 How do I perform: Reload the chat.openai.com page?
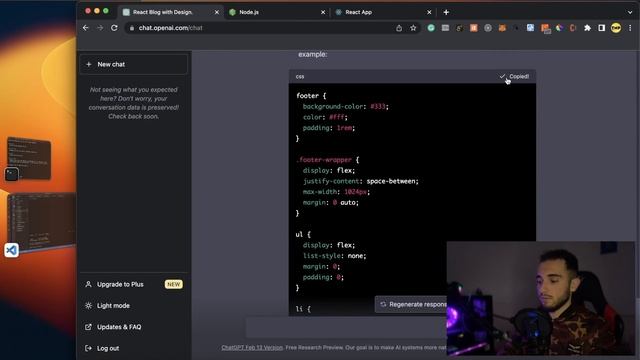114,28
